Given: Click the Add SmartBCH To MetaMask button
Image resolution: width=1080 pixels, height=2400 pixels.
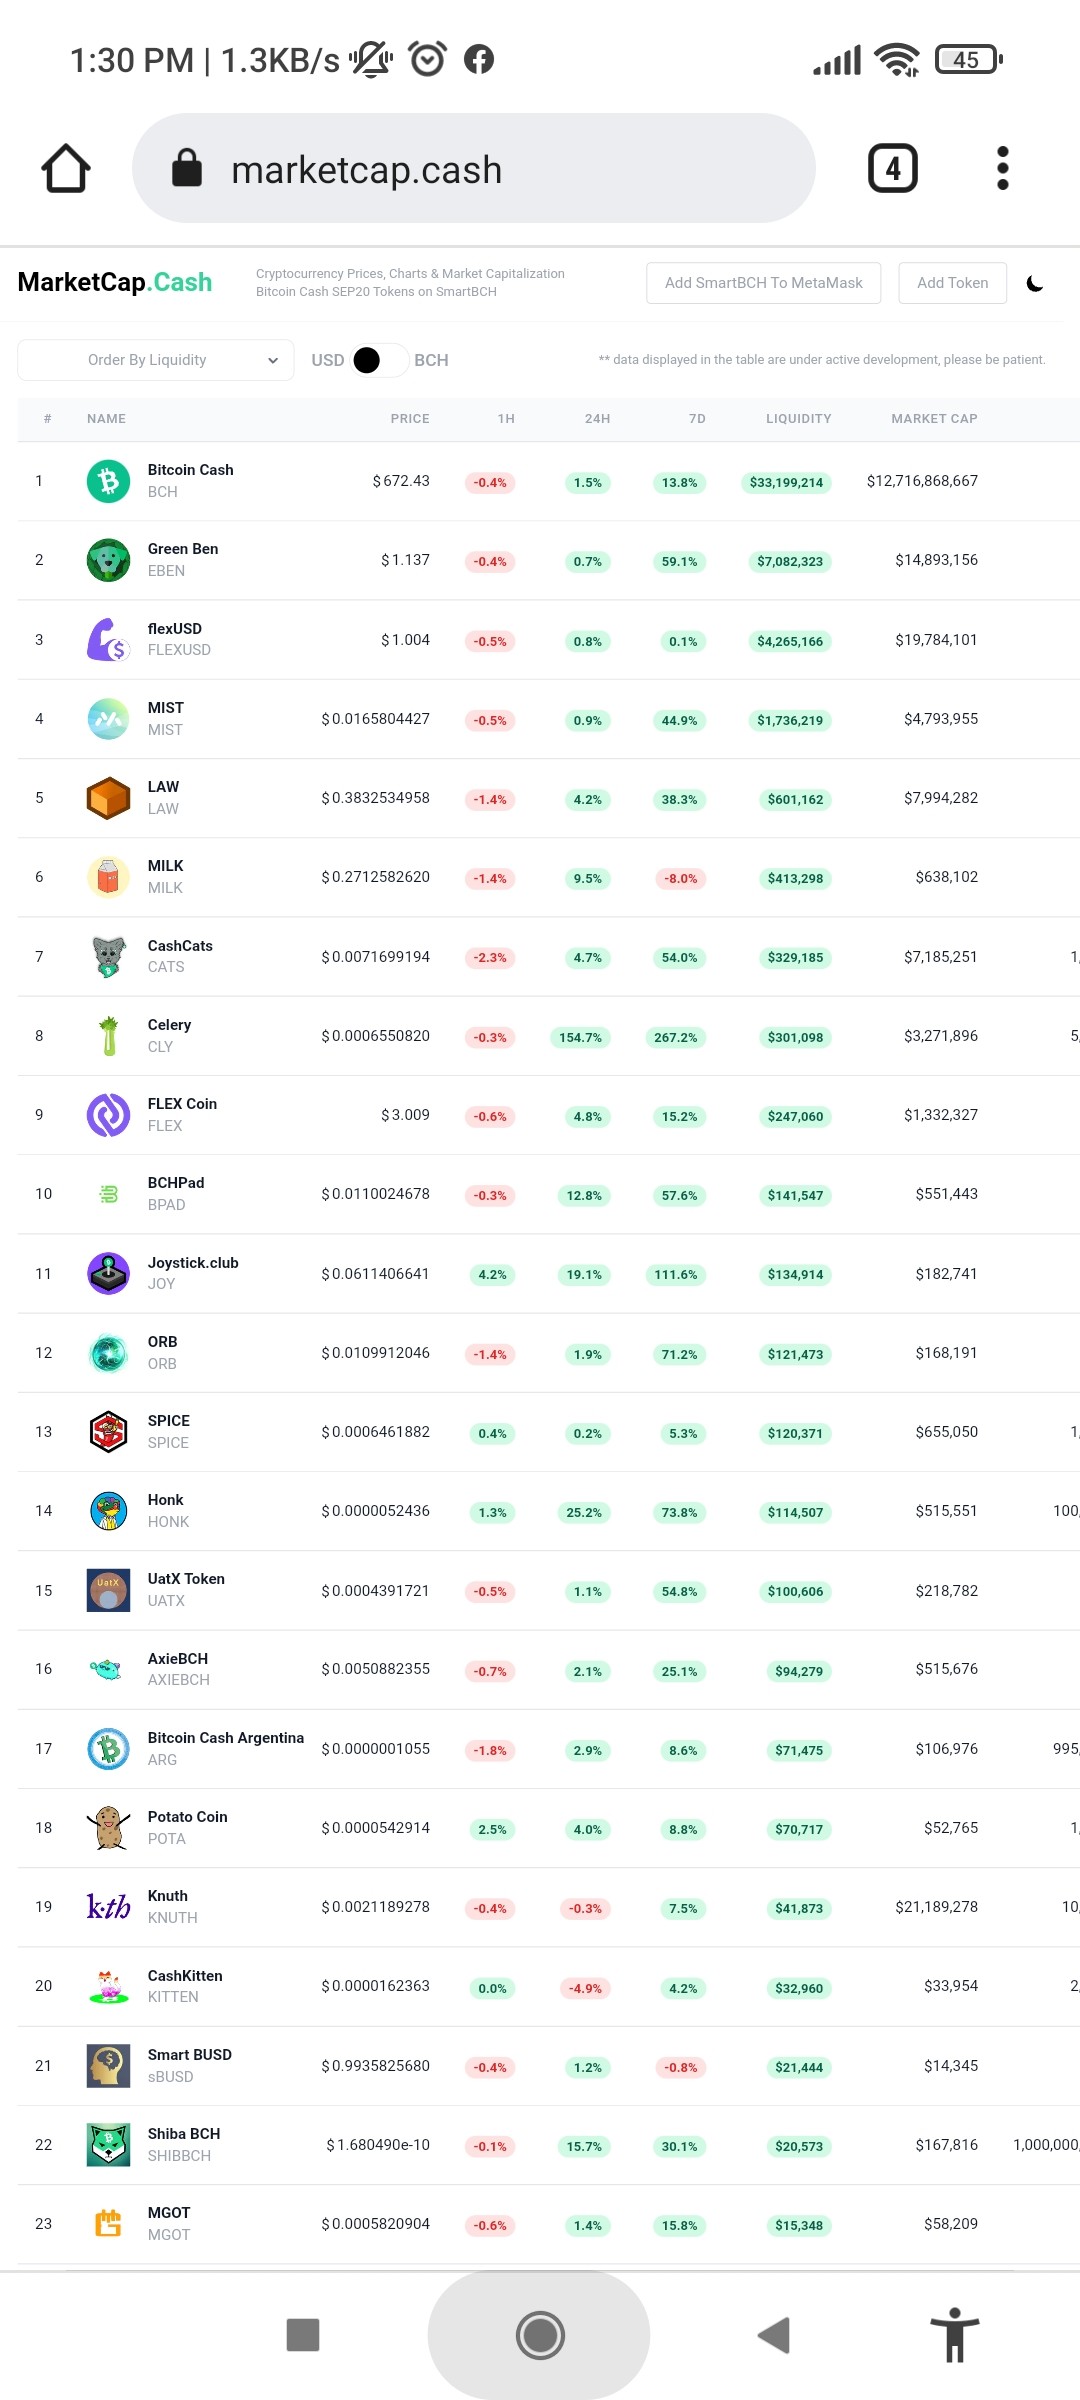Looking at the screenshot, I should 764,283.
